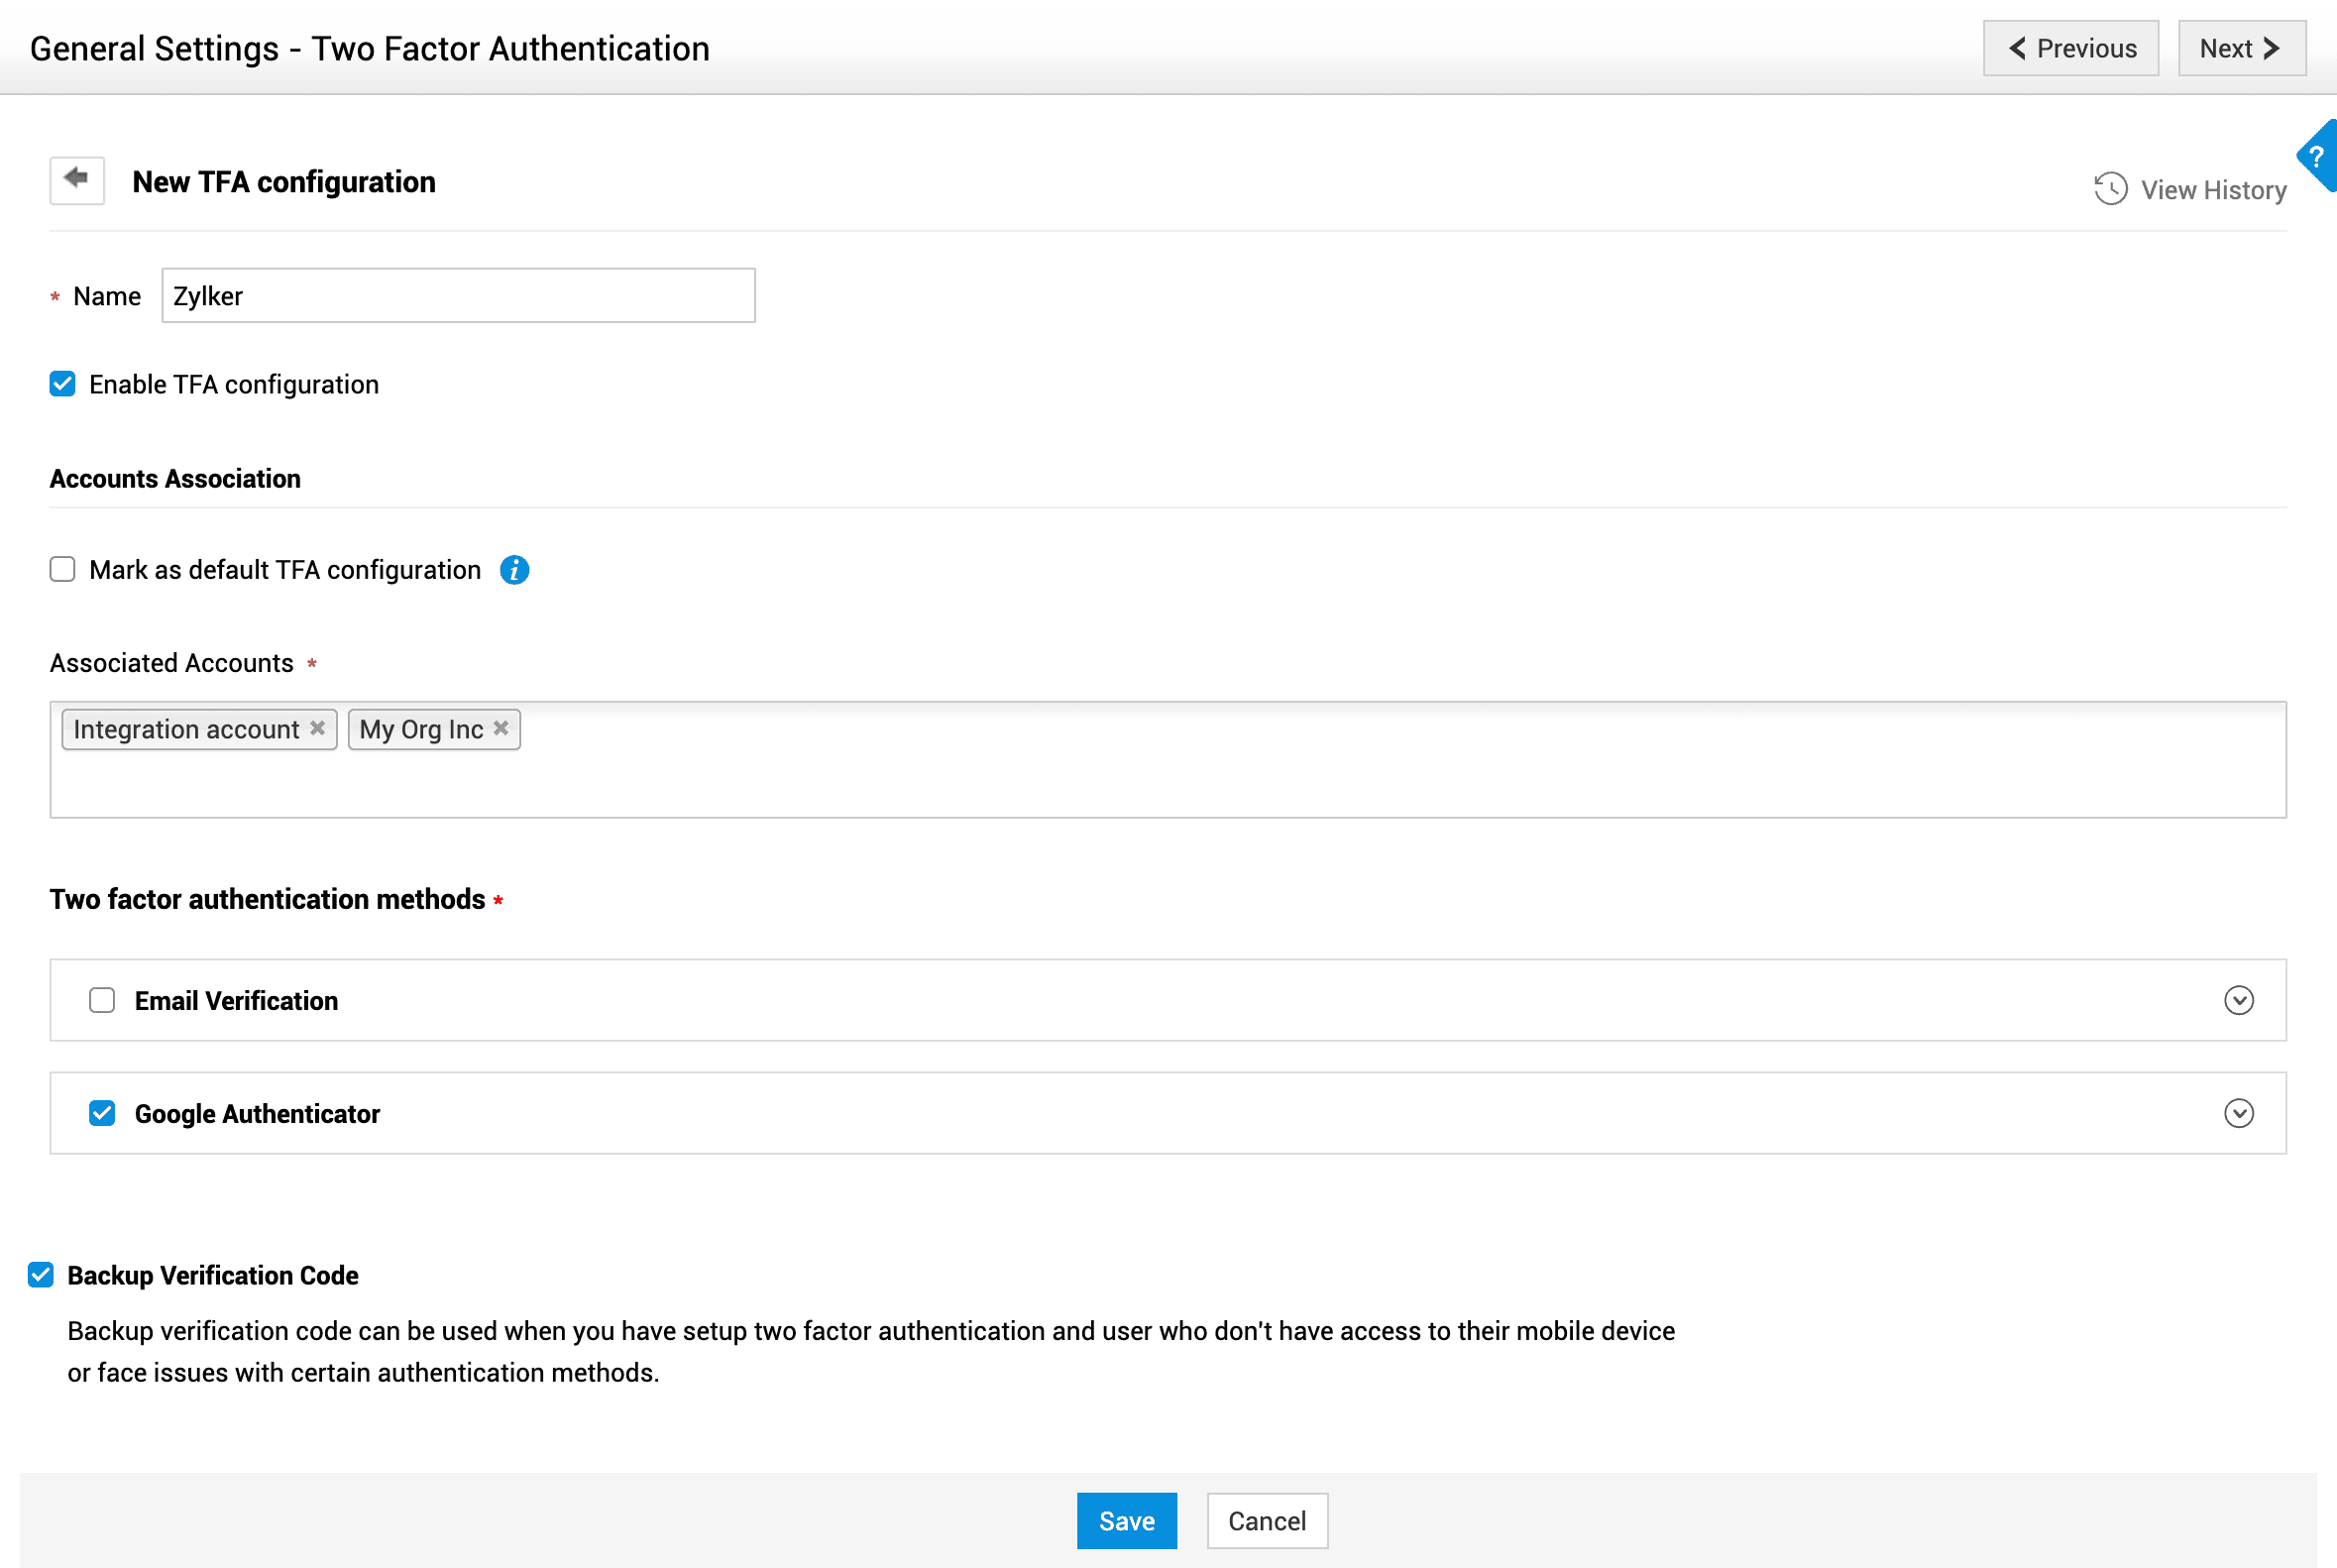2337x1568 pixels.
Task: Click the back arrow icon
Action: coord(77,180)
